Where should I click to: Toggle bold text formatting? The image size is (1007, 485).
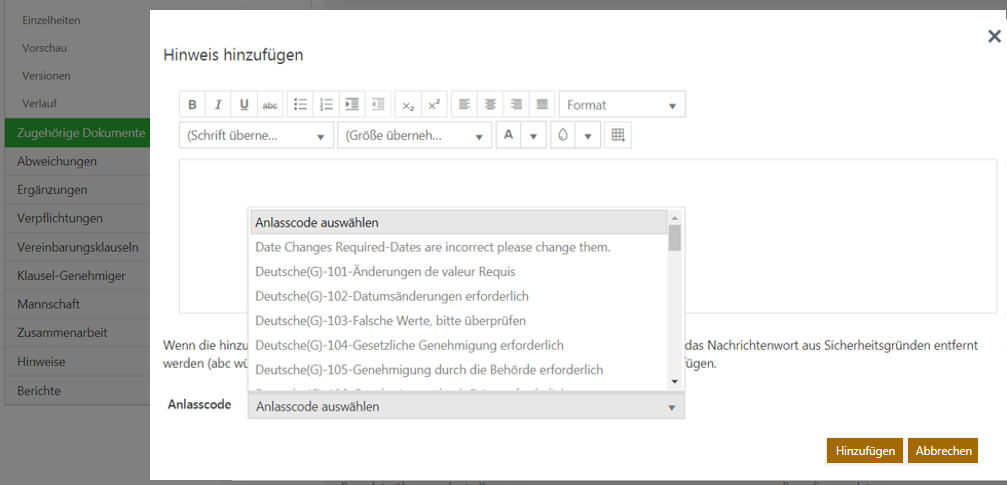pyautogui.click(x=192, y=105)
